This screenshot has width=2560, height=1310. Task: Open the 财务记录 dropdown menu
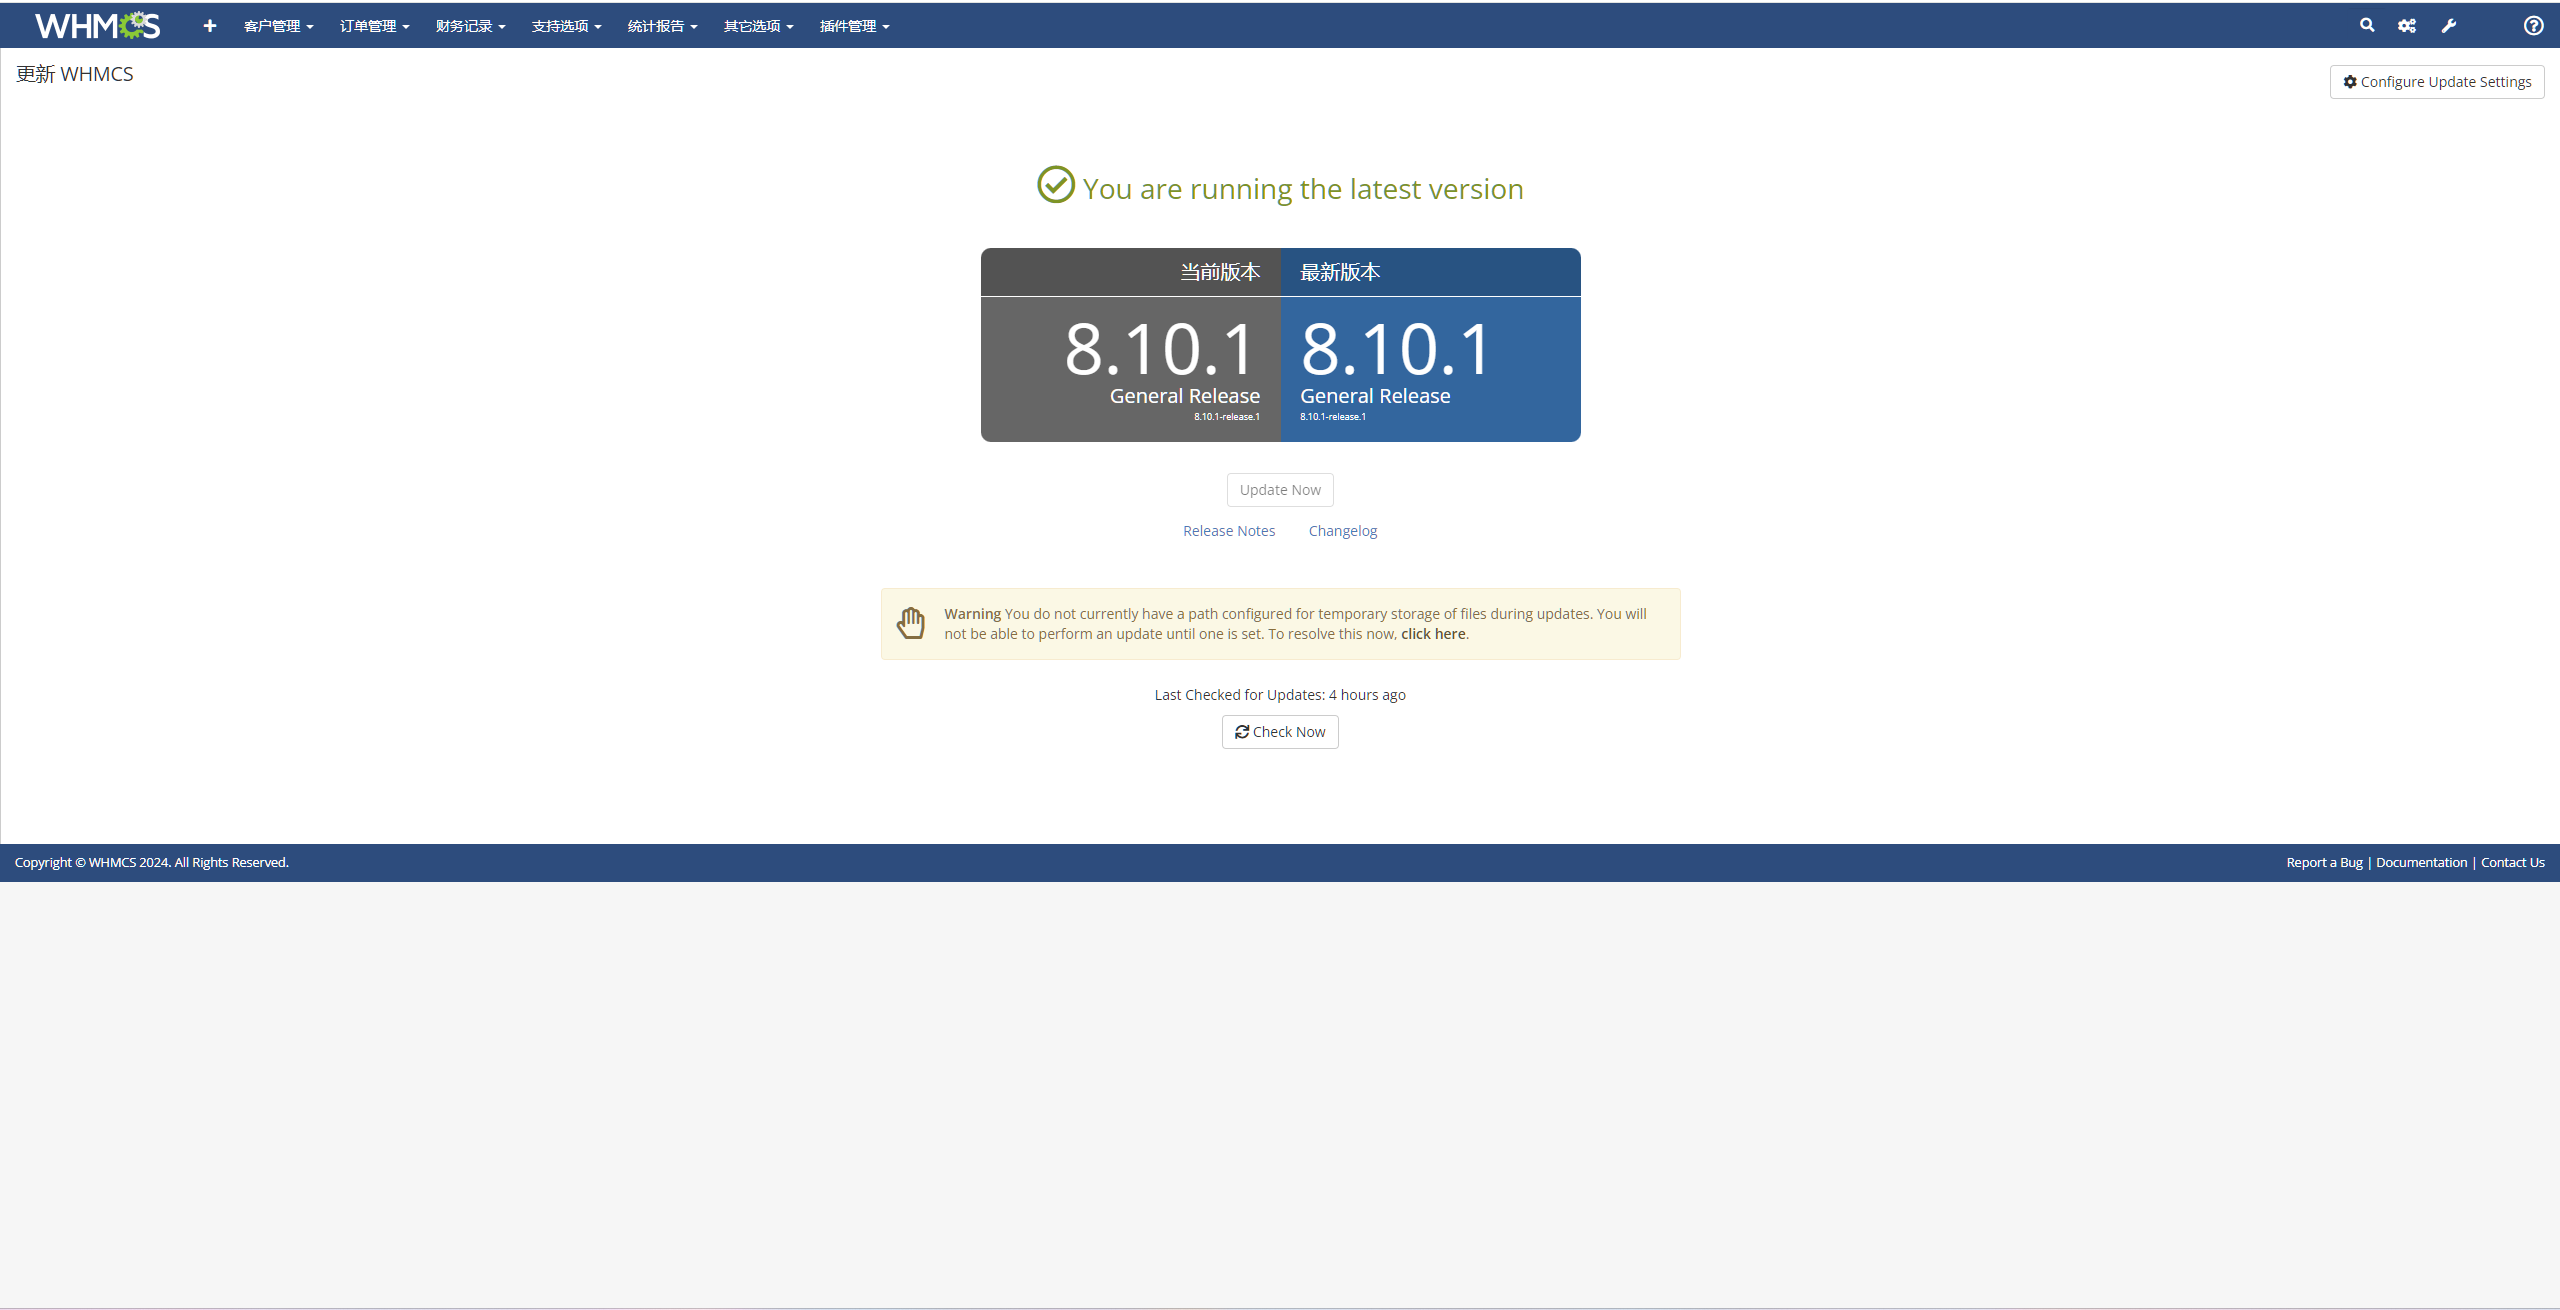point(470,26)
